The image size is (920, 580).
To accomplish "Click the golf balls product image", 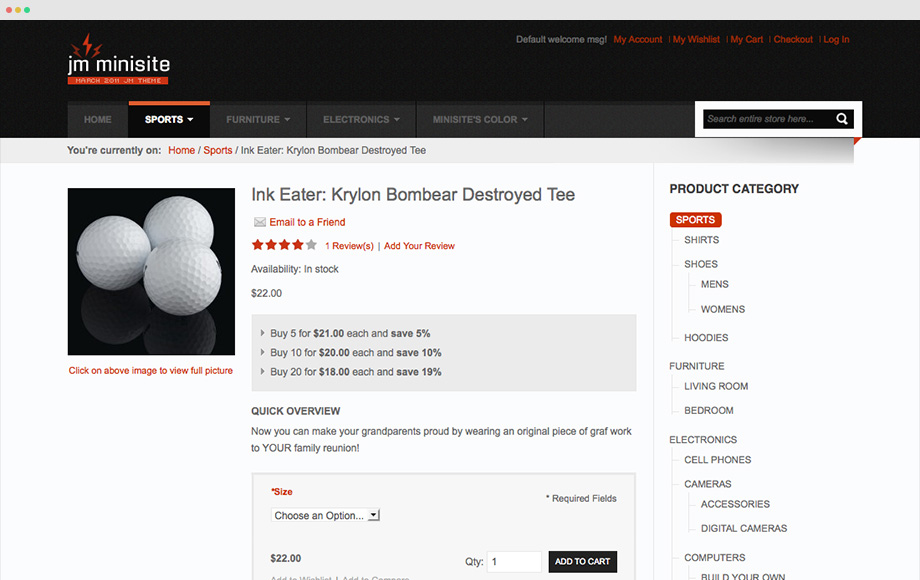I will pos(151,272).
